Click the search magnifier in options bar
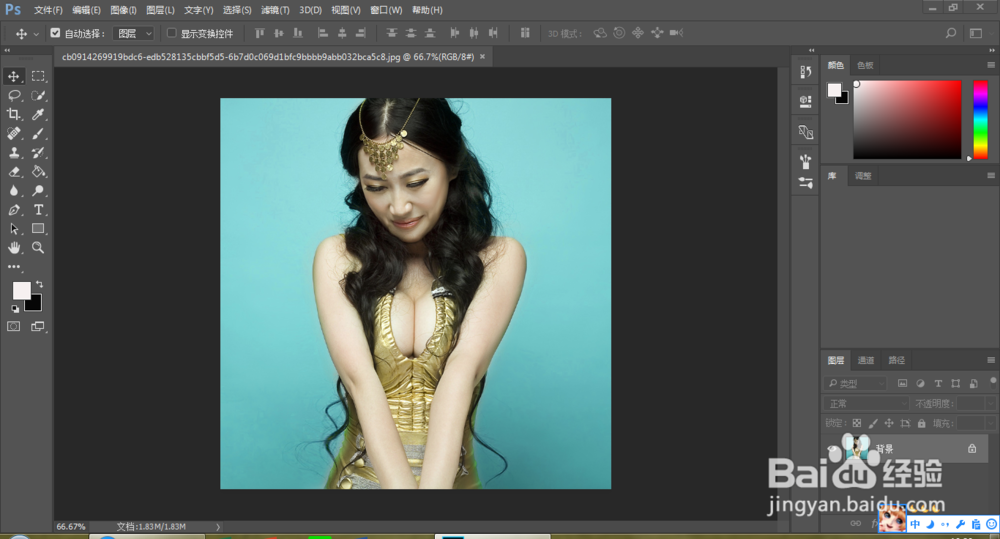Screen dimensions: 1000x539 coord(951,33)
